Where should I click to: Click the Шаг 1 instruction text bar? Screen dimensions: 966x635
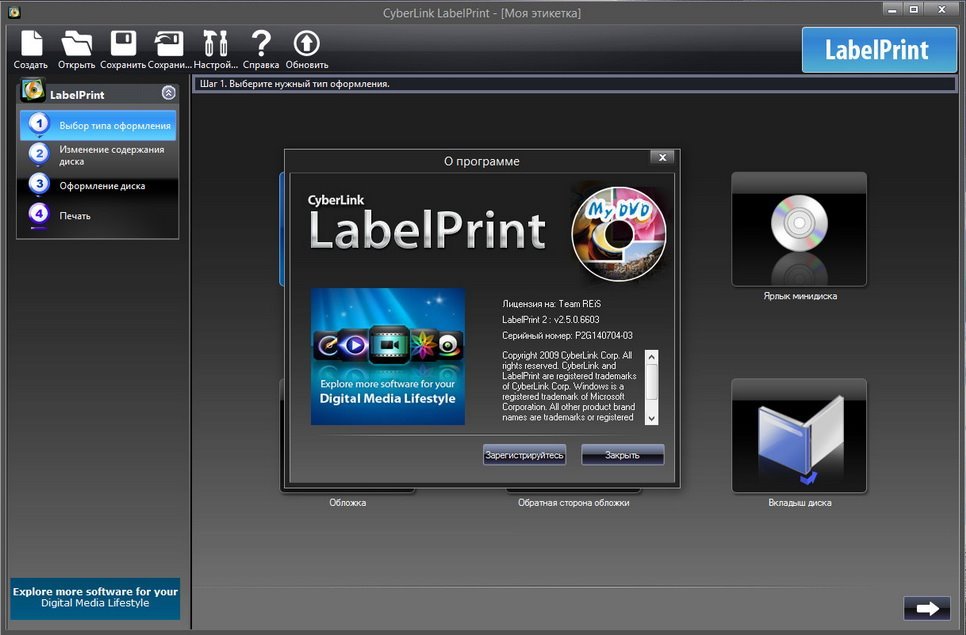[x=574, y=84]
